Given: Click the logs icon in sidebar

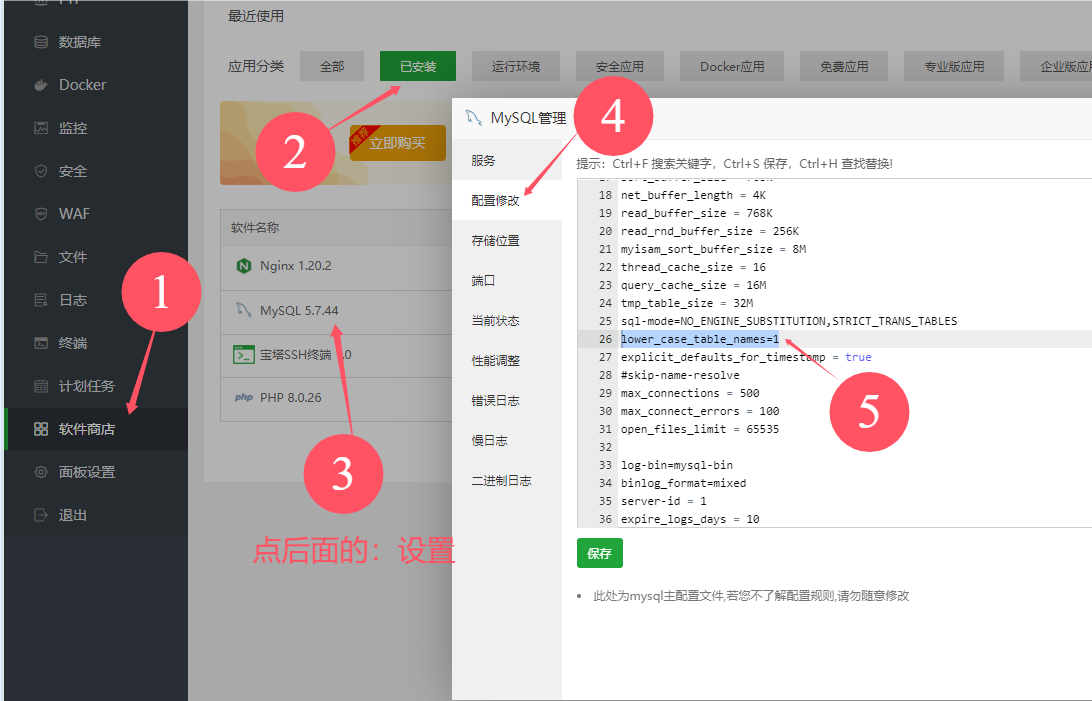Looking at the screenshot, I should click(x=41, y=300).
